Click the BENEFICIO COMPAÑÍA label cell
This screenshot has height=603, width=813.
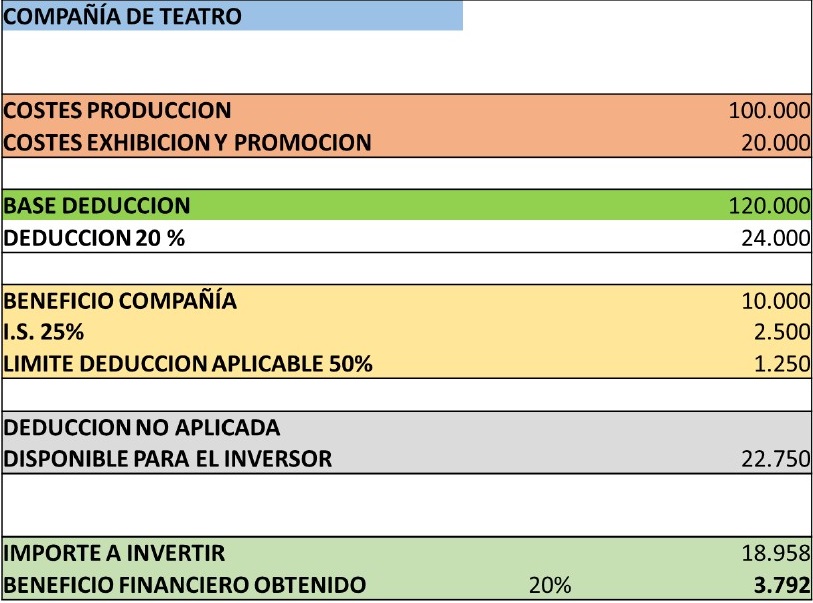pos(121,301)
